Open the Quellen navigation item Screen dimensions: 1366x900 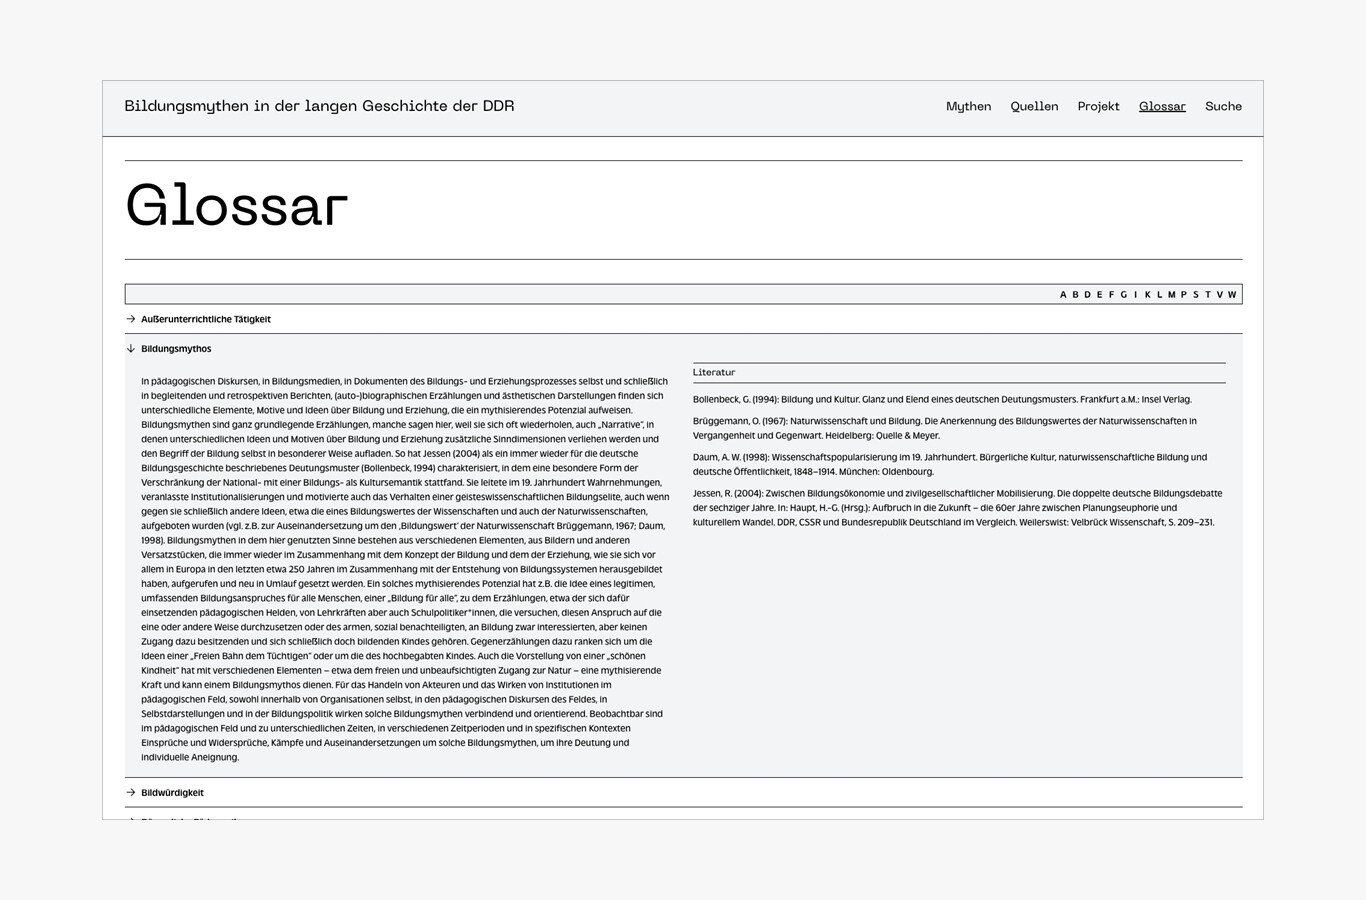[1034, 106]
